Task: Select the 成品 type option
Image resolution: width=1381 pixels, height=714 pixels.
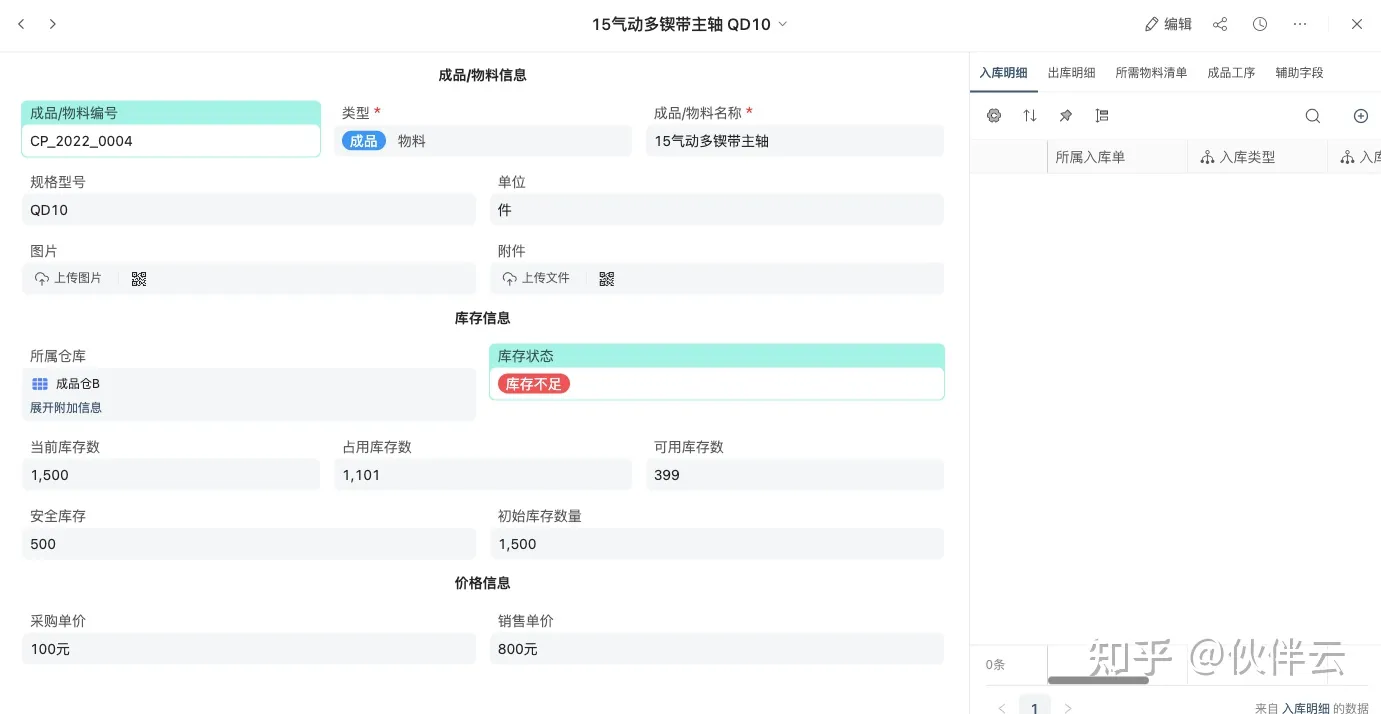Action: pos(364,141)
